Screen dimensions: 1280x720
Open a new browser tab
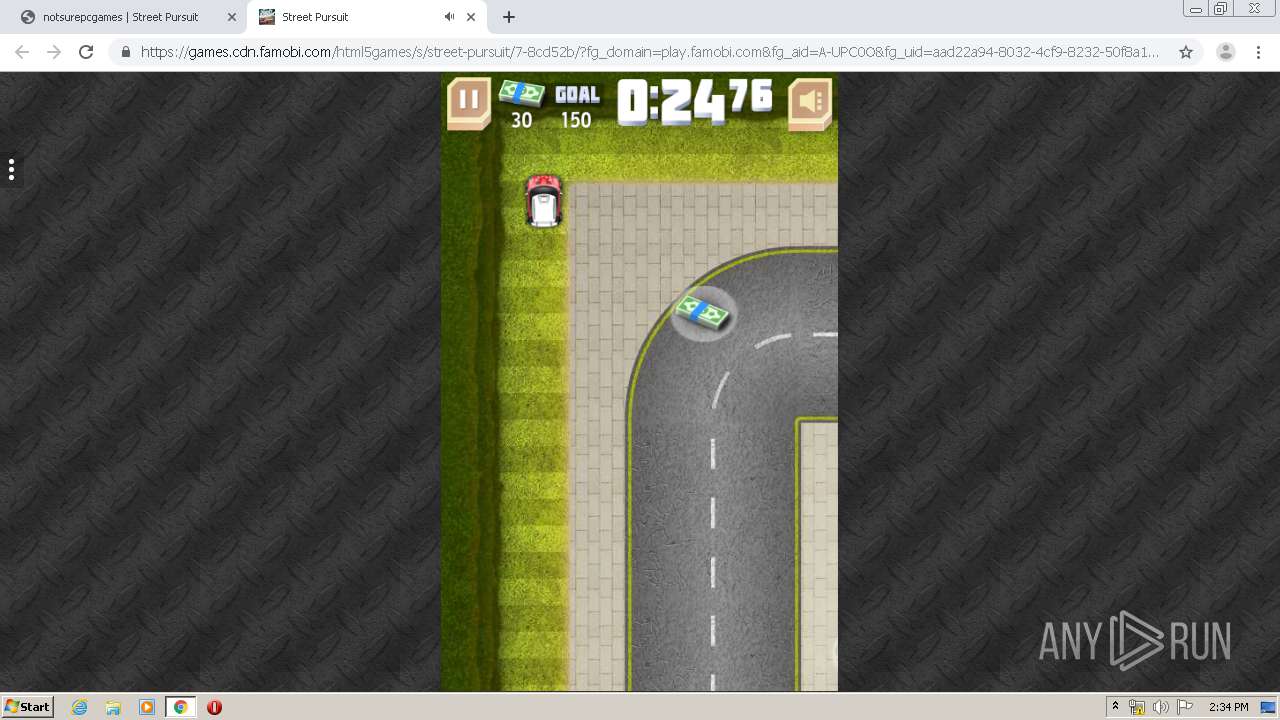[x=509, y=17]
